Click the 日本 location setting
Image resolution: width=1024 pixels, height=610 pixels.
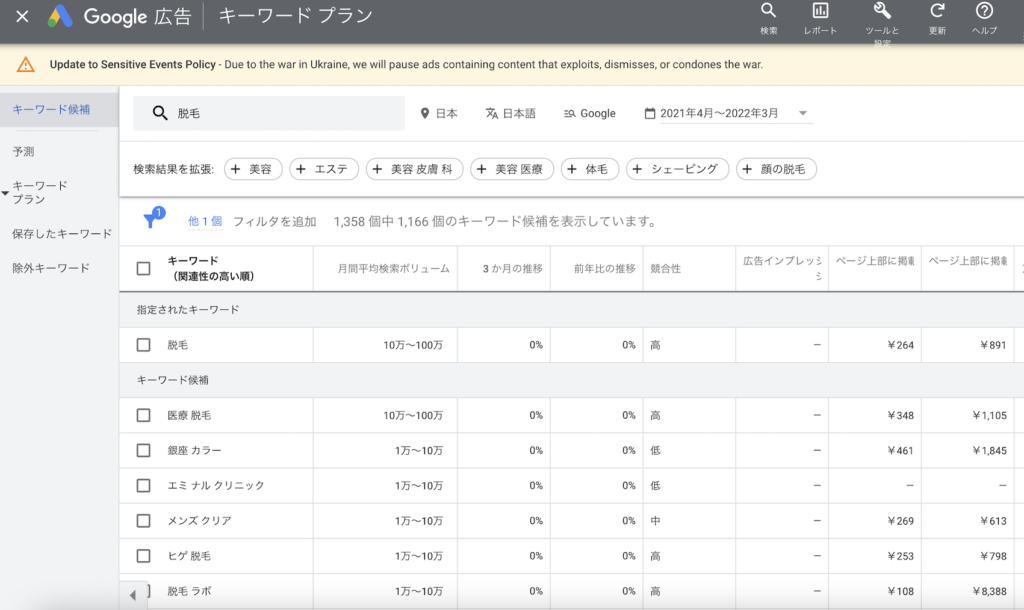pos(439,114)
